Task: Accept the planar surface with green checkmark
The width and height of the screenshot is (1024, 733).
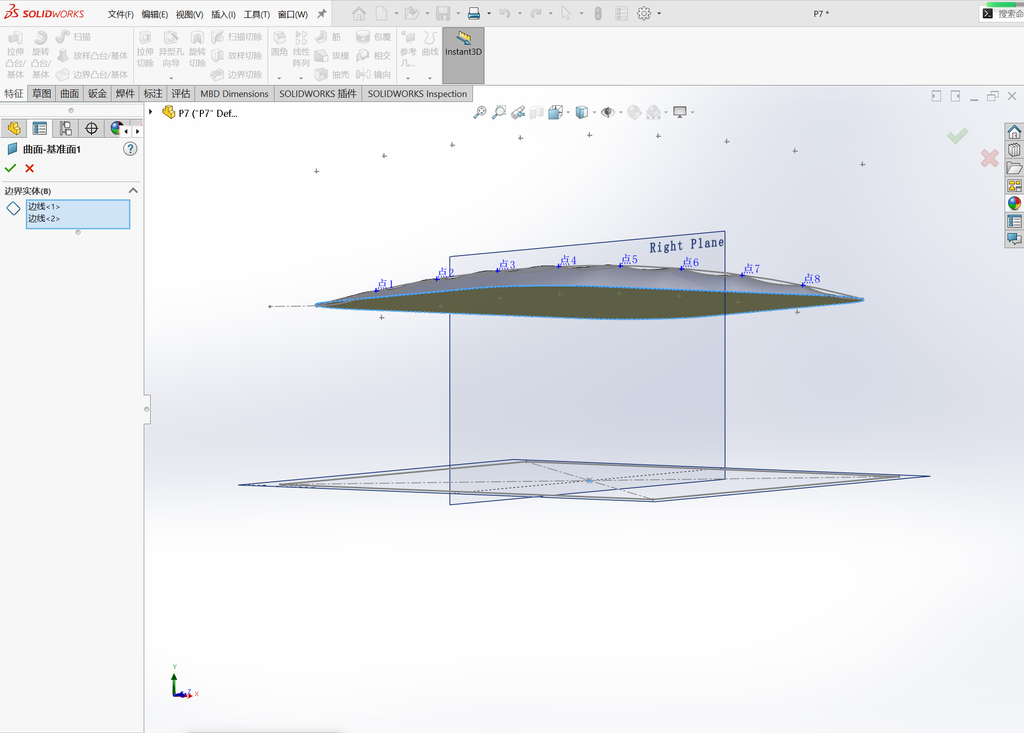Action: [10, 169]
